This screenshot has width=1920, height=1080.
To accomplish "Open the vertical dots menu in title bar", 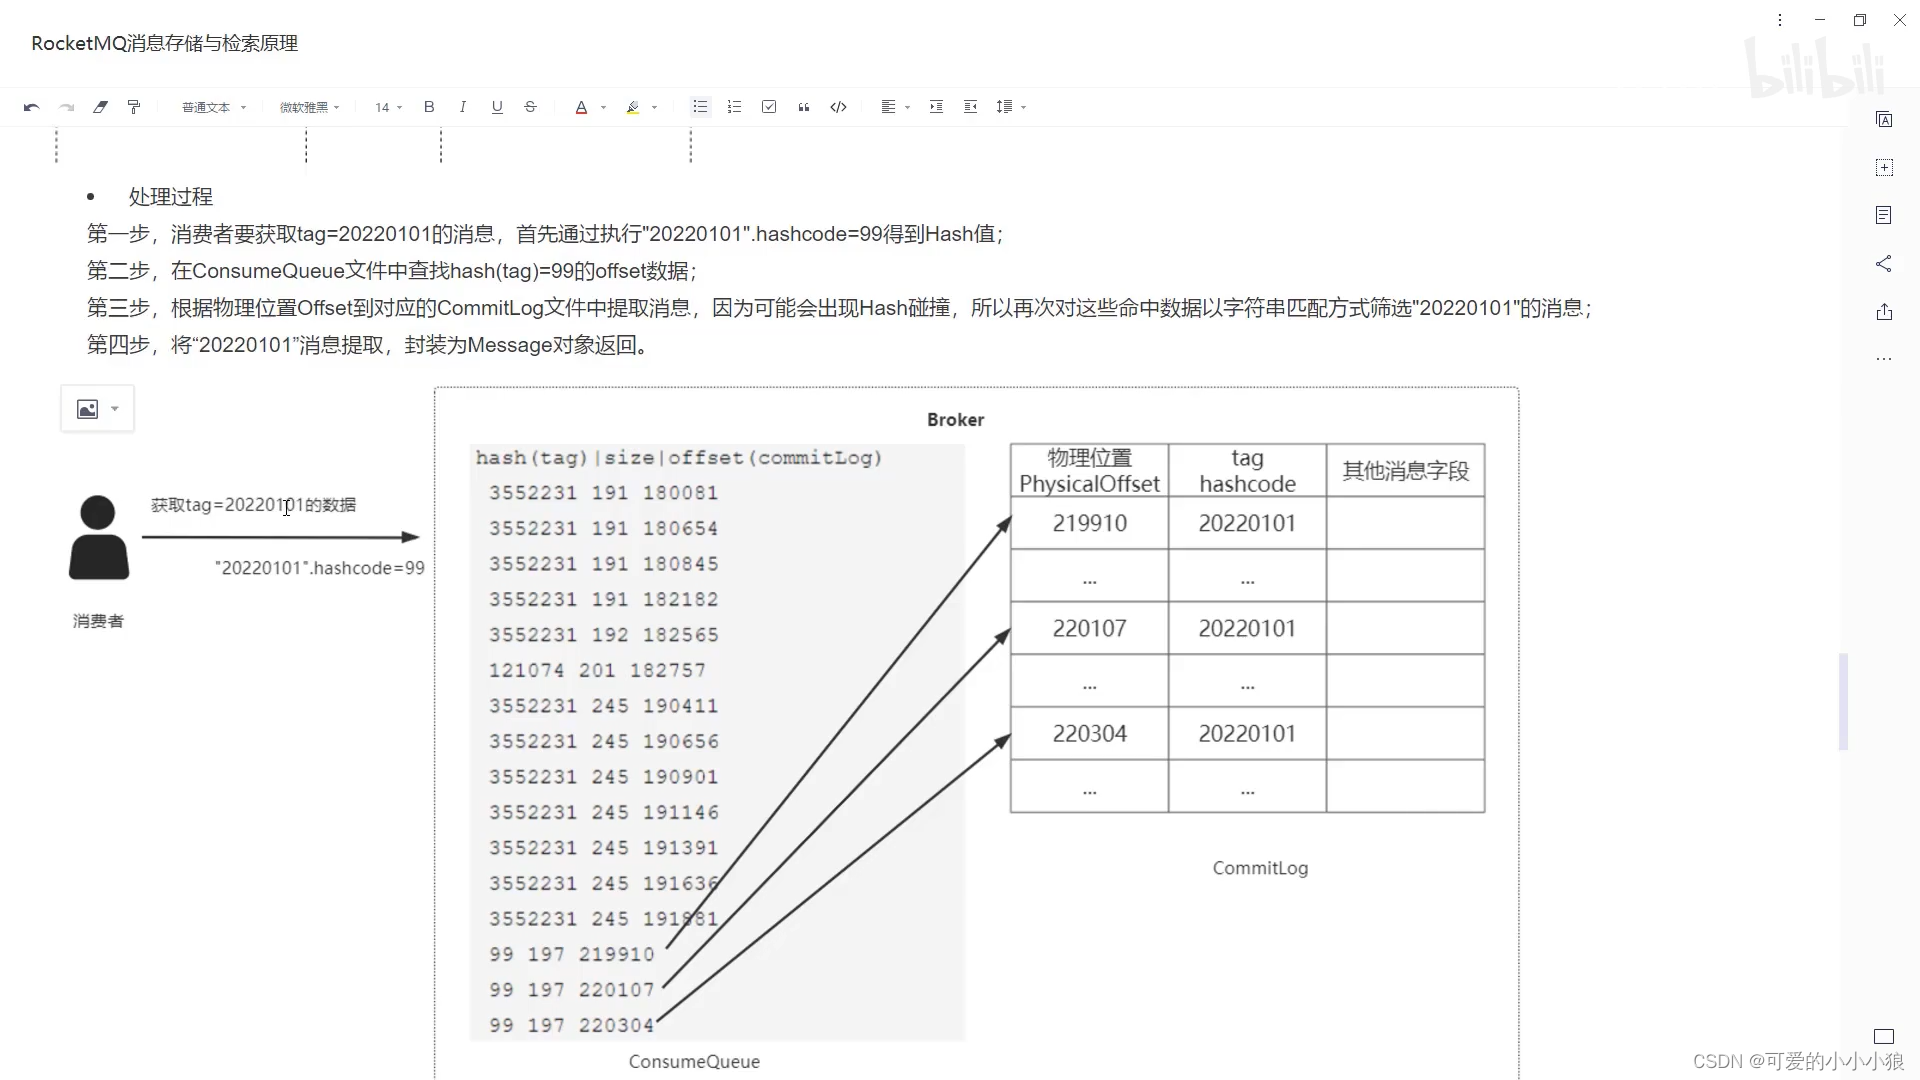I will [x=1780, y=20].
